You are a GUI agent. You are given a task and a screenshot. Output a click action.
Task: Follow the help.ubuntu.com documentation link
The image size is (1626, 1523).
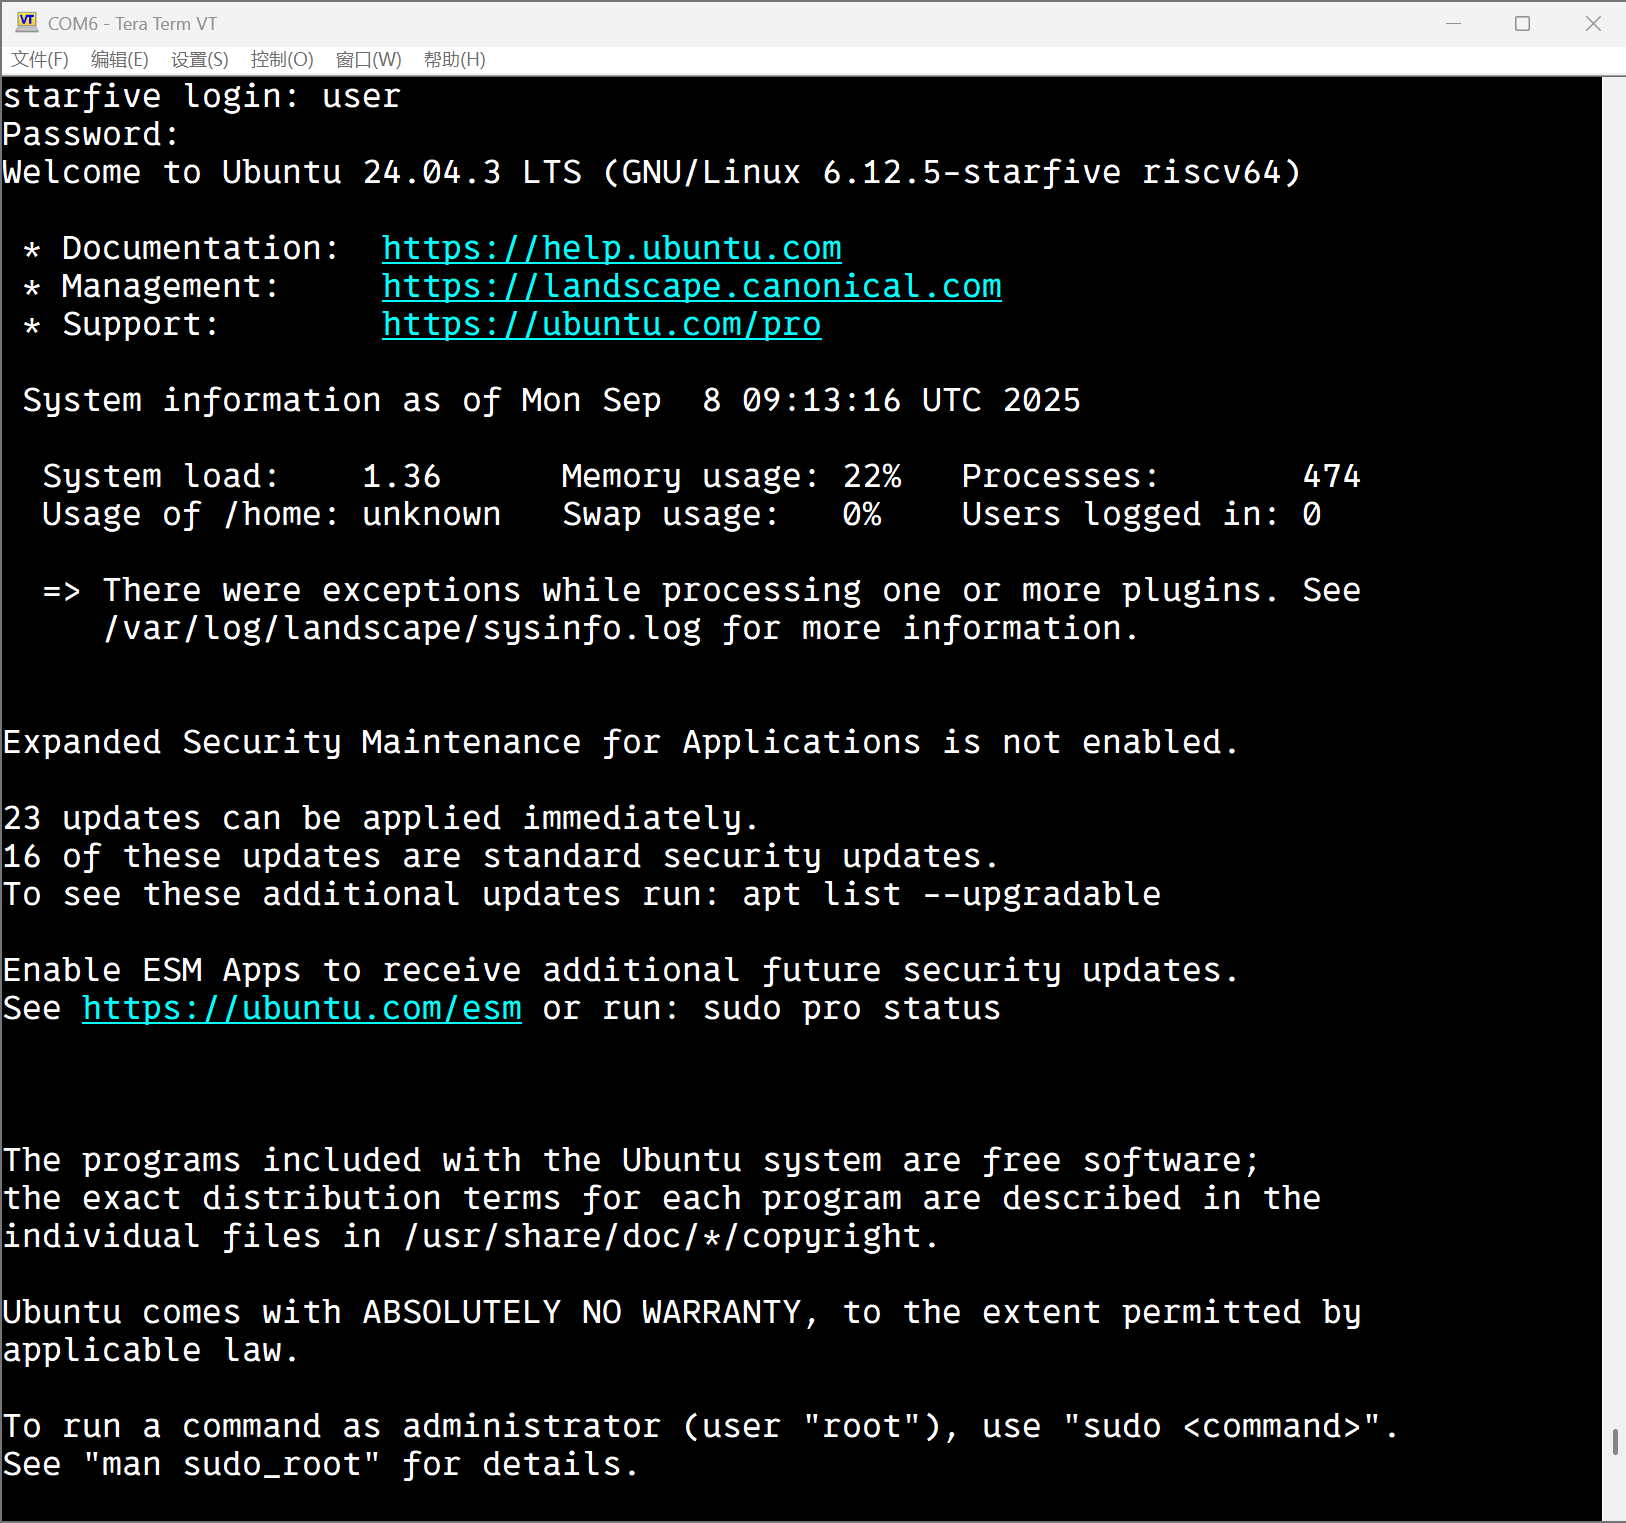tap(611, 248)
